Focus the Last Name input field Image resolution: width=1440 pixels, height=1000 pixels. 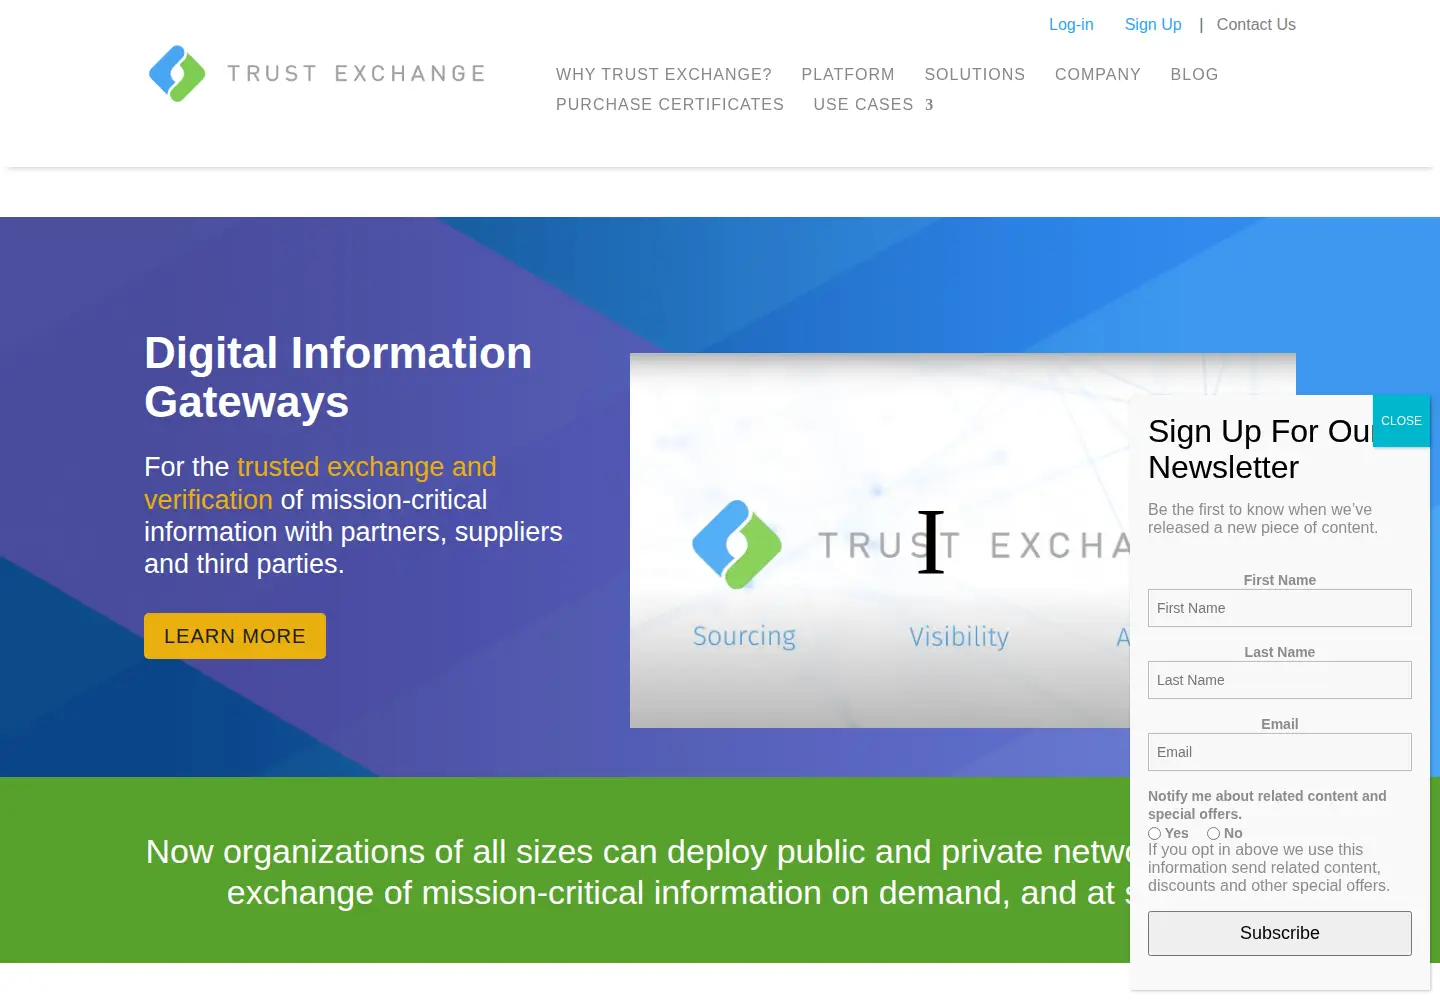point(1280,680)
